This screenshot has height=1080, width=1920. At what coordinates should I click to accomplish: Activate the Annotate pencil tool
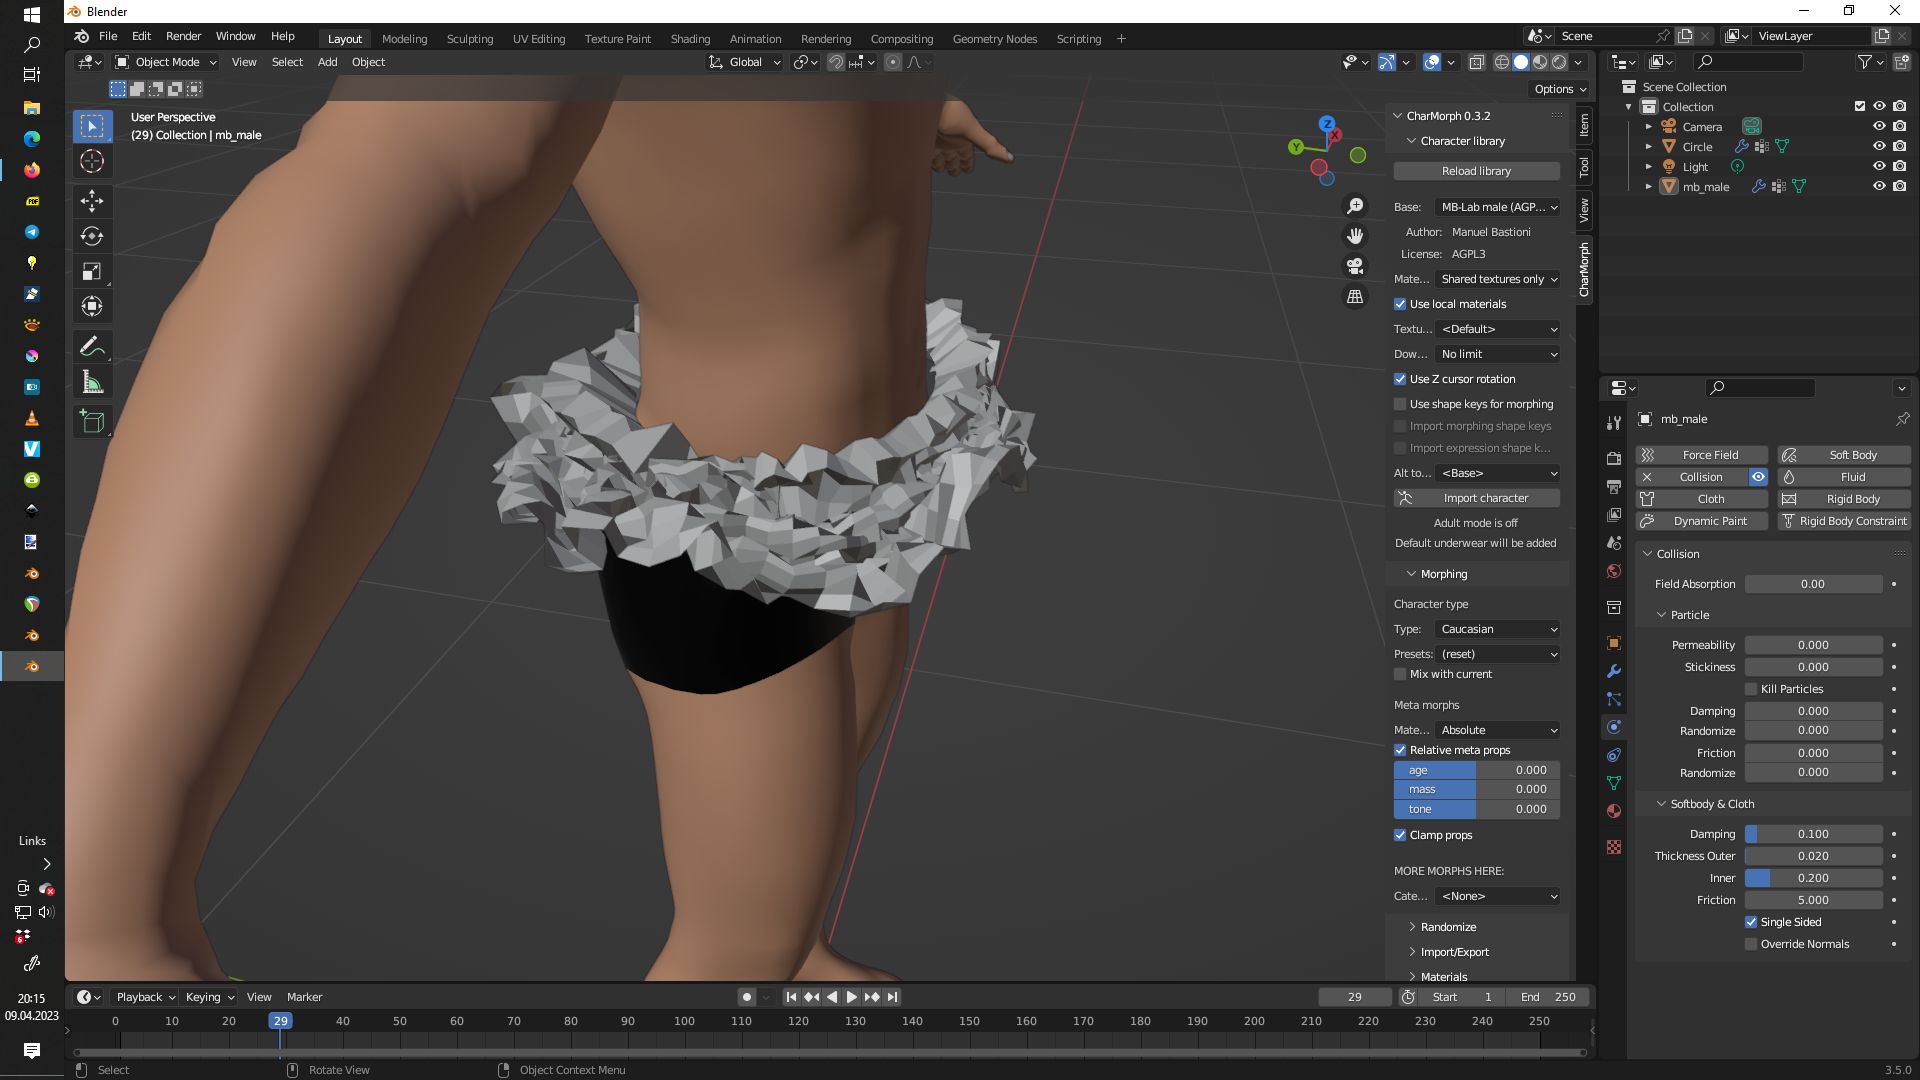pos(92,347)
